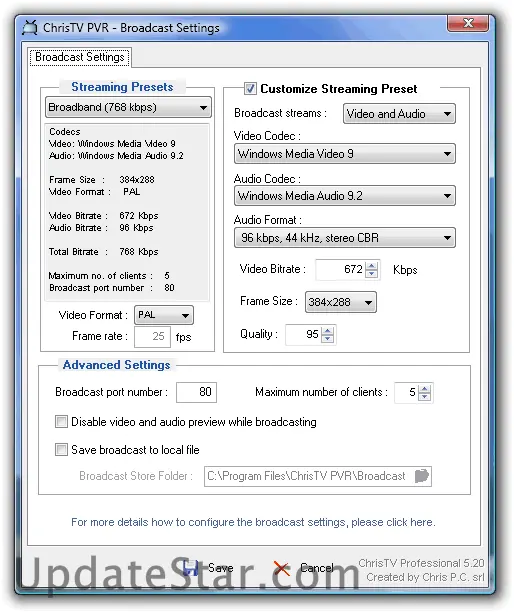Click the Broadcast port number field
This screenshot has height=613, width=514.
pos(196,392)
